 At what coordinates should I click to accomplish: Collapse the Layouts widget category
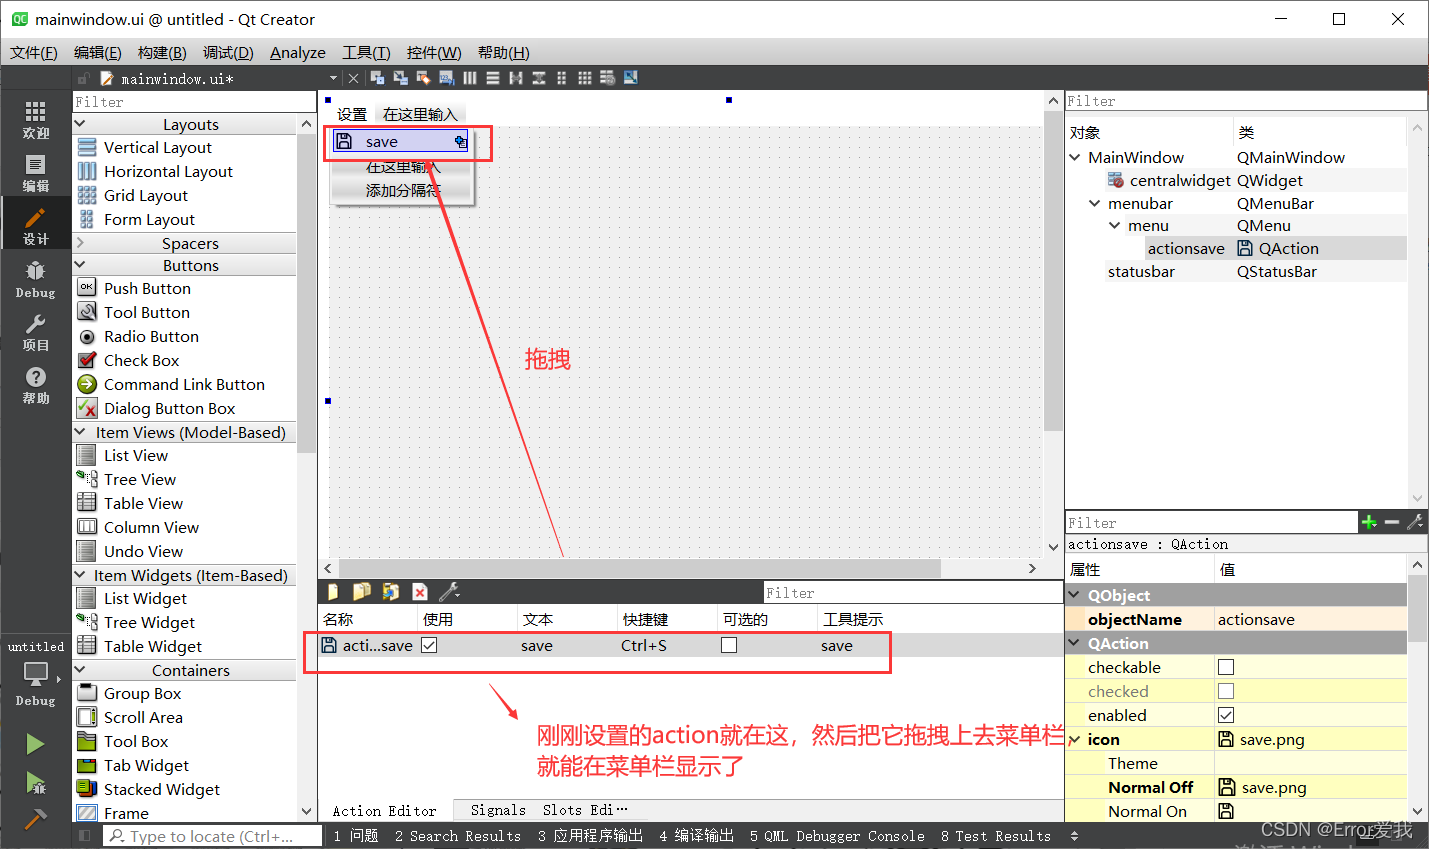pos(81,124)
